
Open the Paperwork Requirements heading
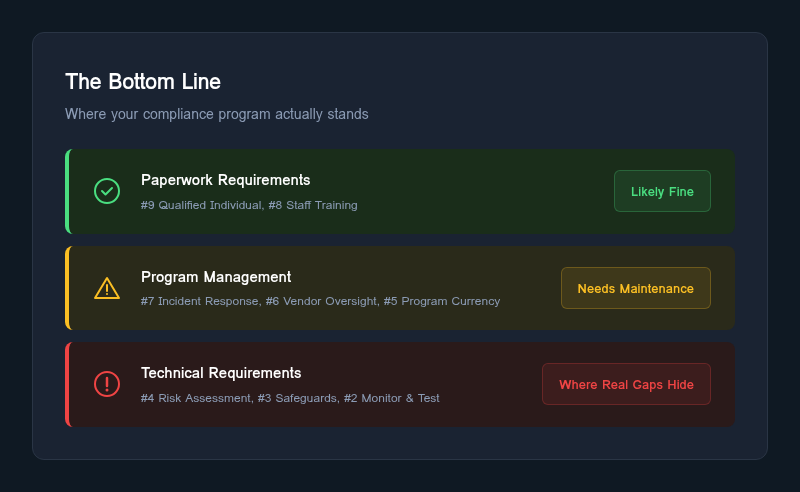[225, 180]
